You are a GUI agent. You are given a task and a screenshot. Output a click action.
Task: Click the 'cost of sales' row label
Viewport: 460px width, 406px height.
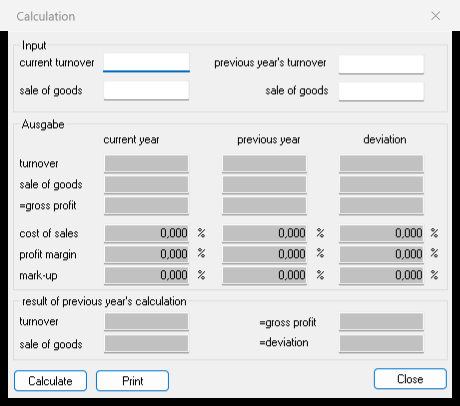click(x=49, y=233)
